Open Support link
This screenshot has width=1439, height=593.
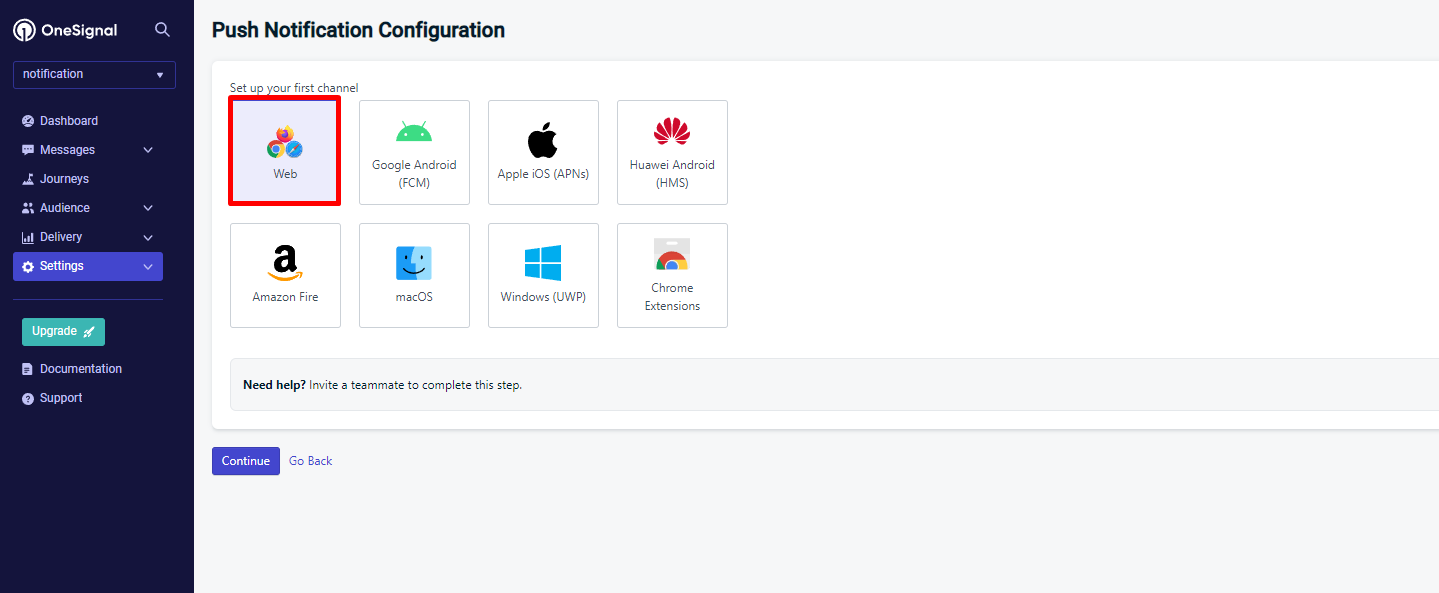61,398
